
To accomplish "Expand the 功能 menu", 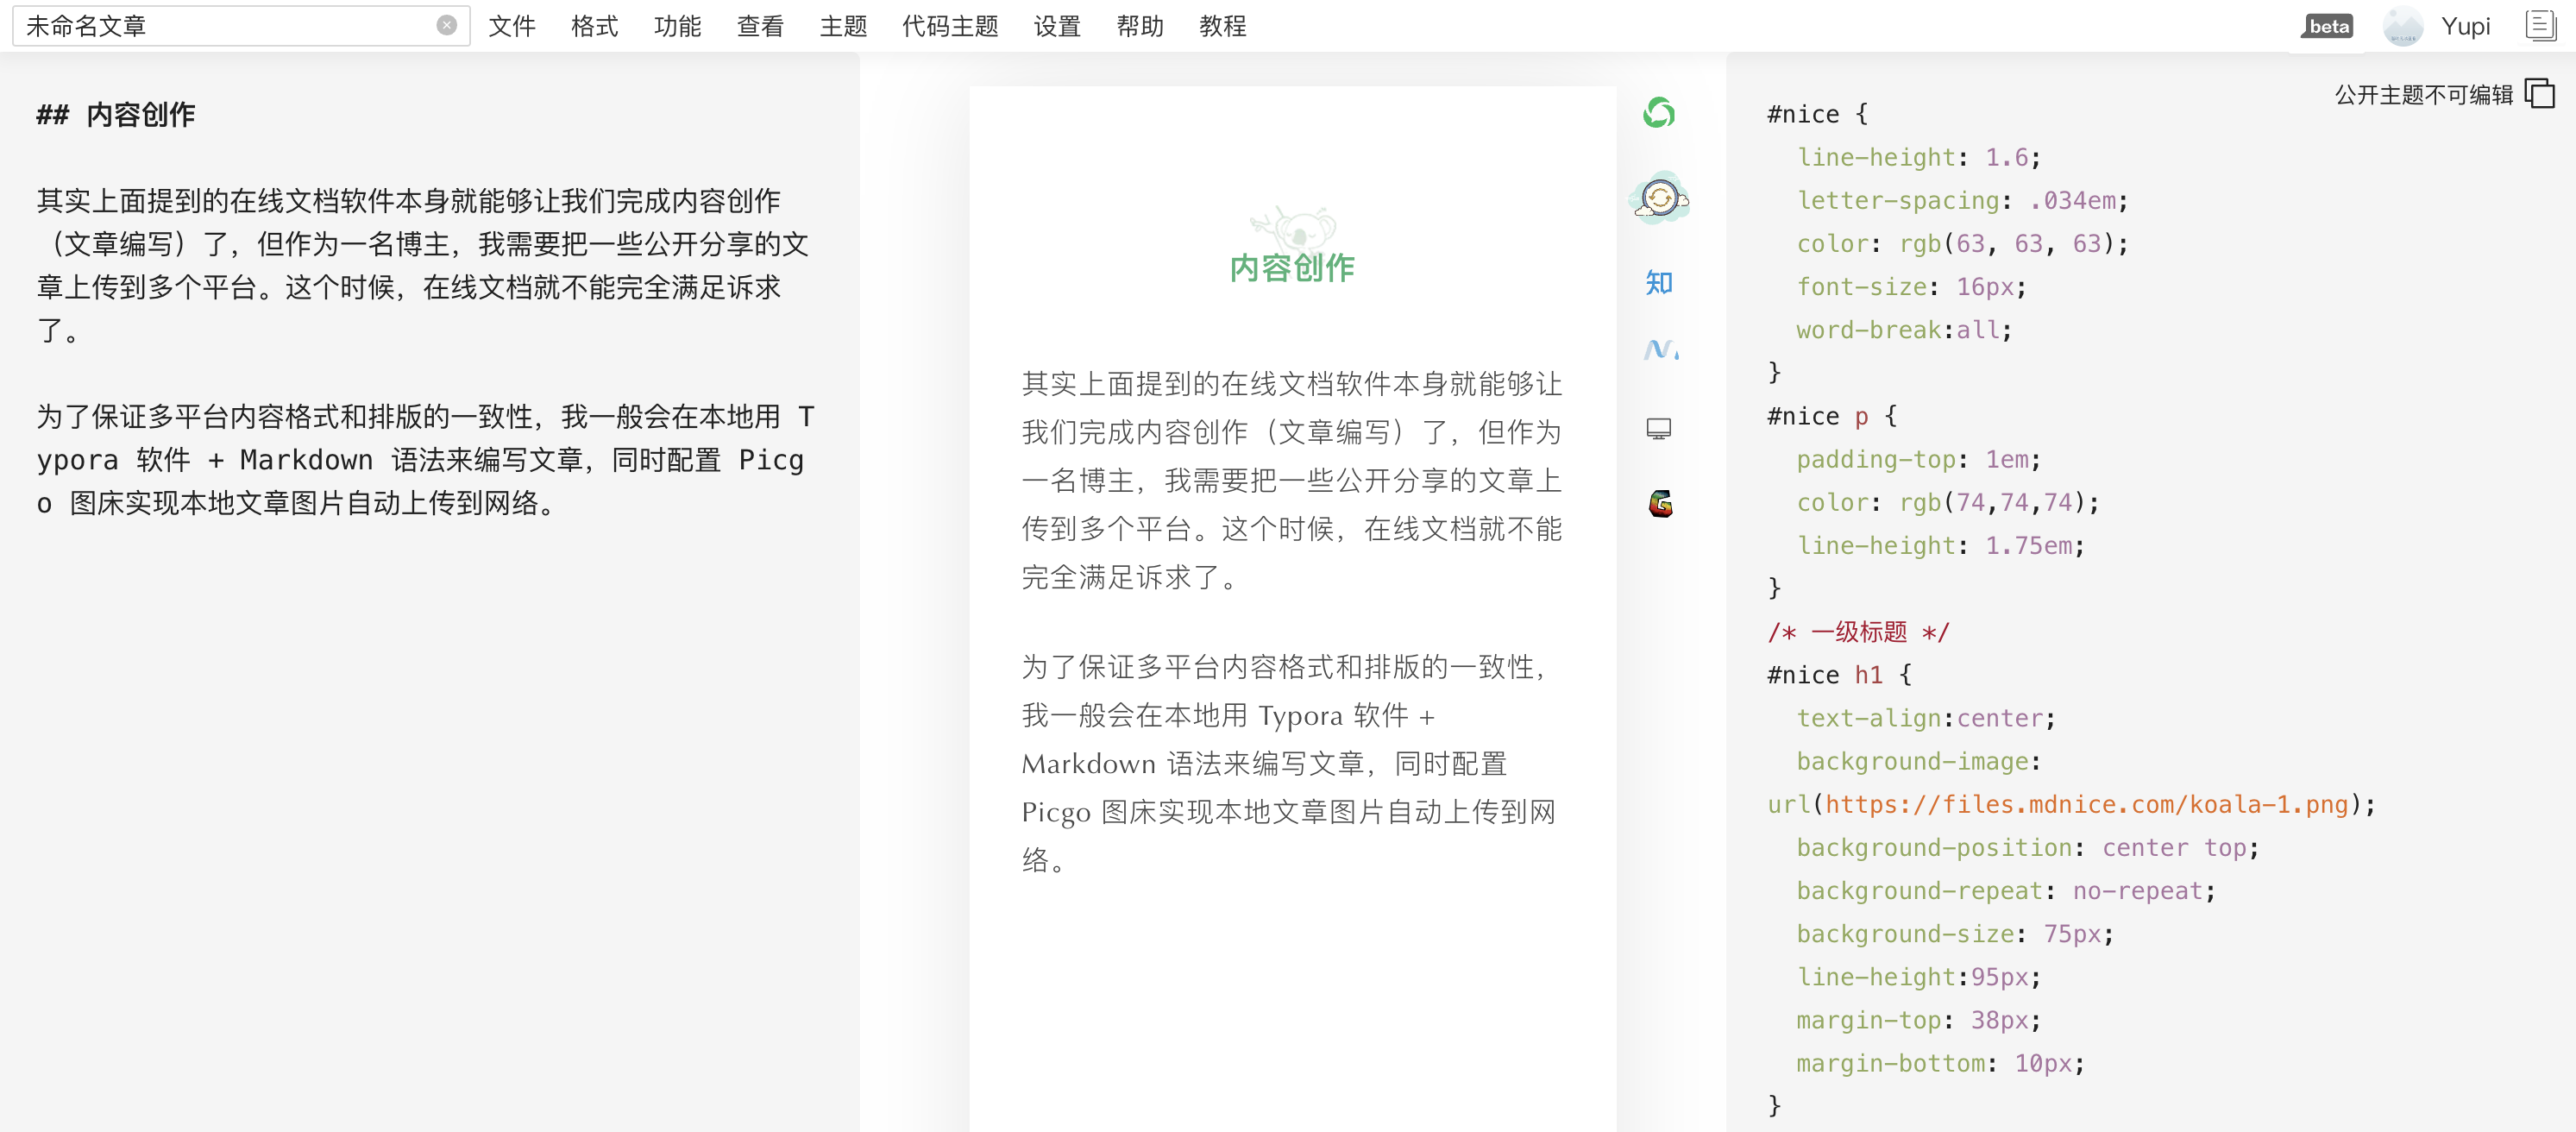I will [677, 26].
